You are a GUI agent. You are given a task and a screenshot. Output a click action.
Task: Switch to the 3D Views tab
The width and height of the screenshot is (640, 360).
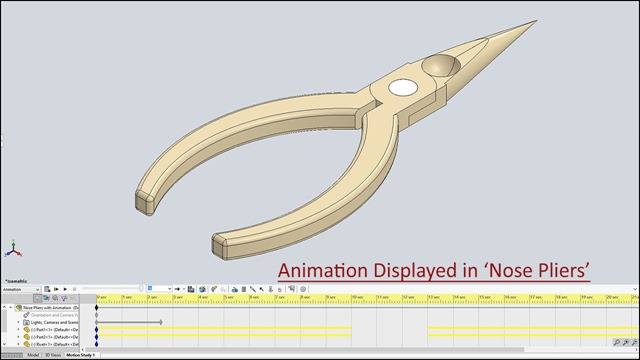tap(53, 355)
